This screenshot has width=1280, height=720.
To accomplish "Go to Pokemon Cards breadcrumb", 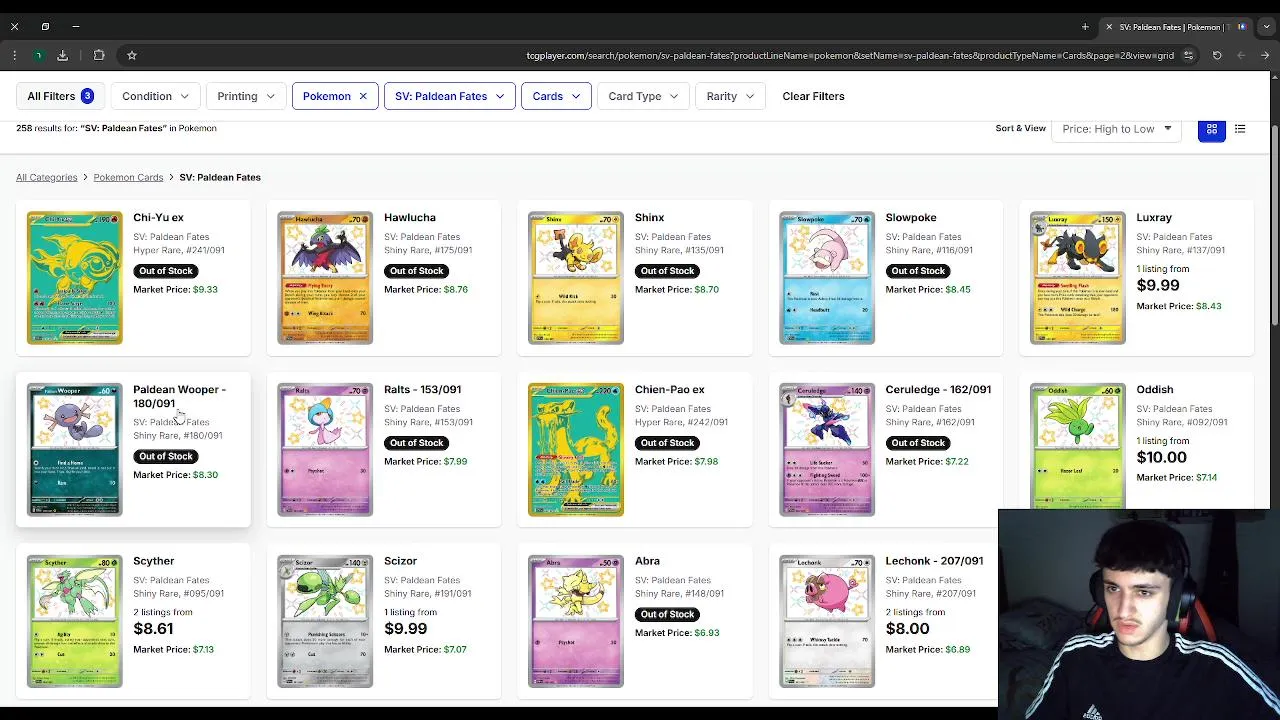I will point(128,177).
